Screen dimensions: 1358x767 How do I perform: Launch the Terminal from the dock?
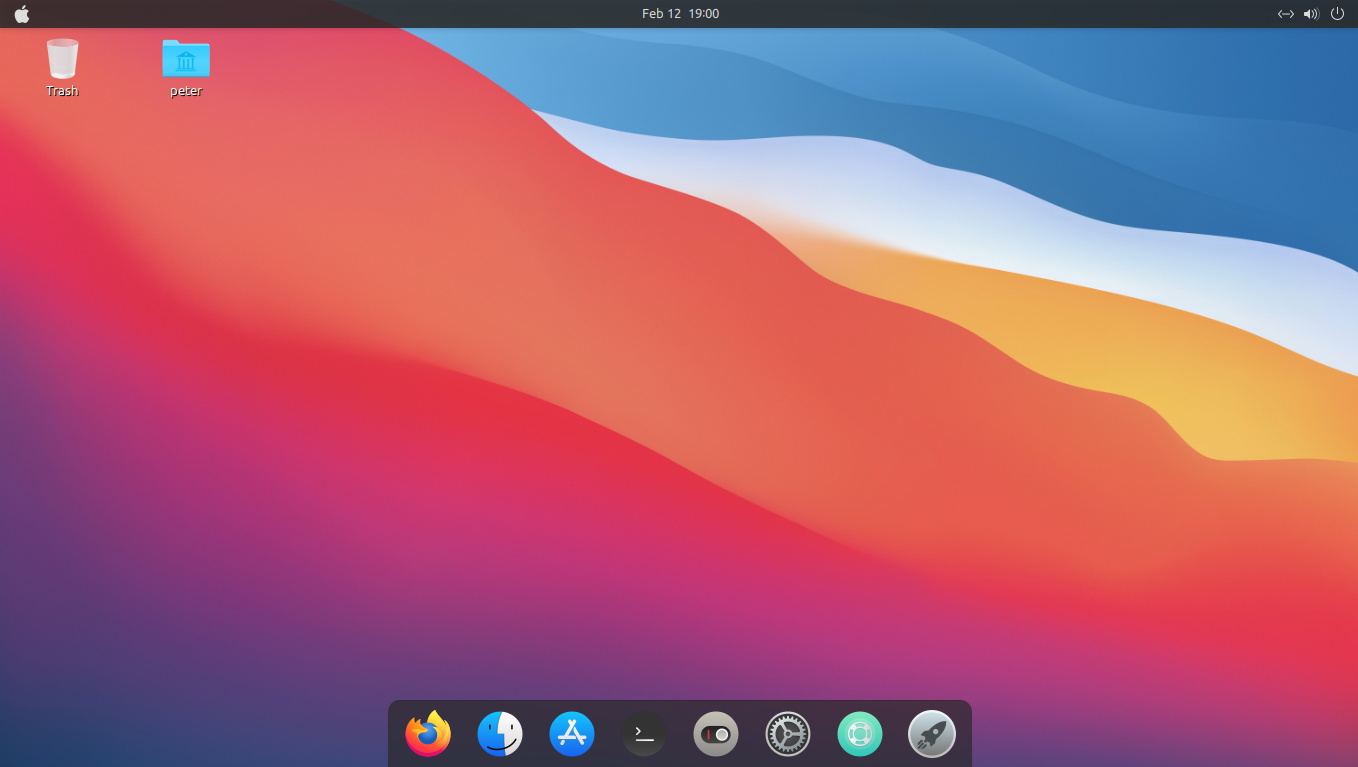pyautogui.click(x=643, y=733)
